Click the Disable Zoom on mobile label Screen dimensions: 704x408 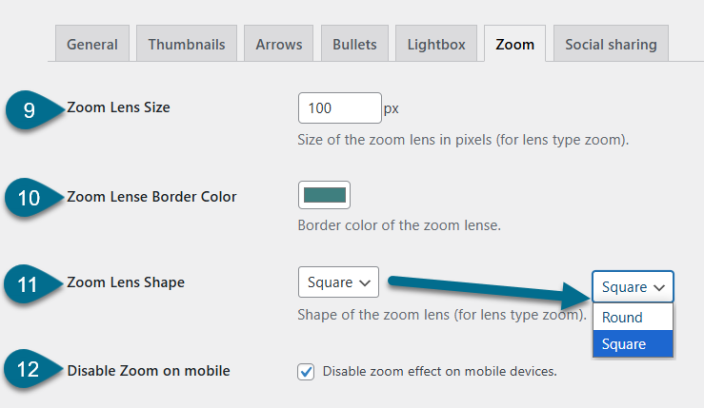tap(149, 371)
